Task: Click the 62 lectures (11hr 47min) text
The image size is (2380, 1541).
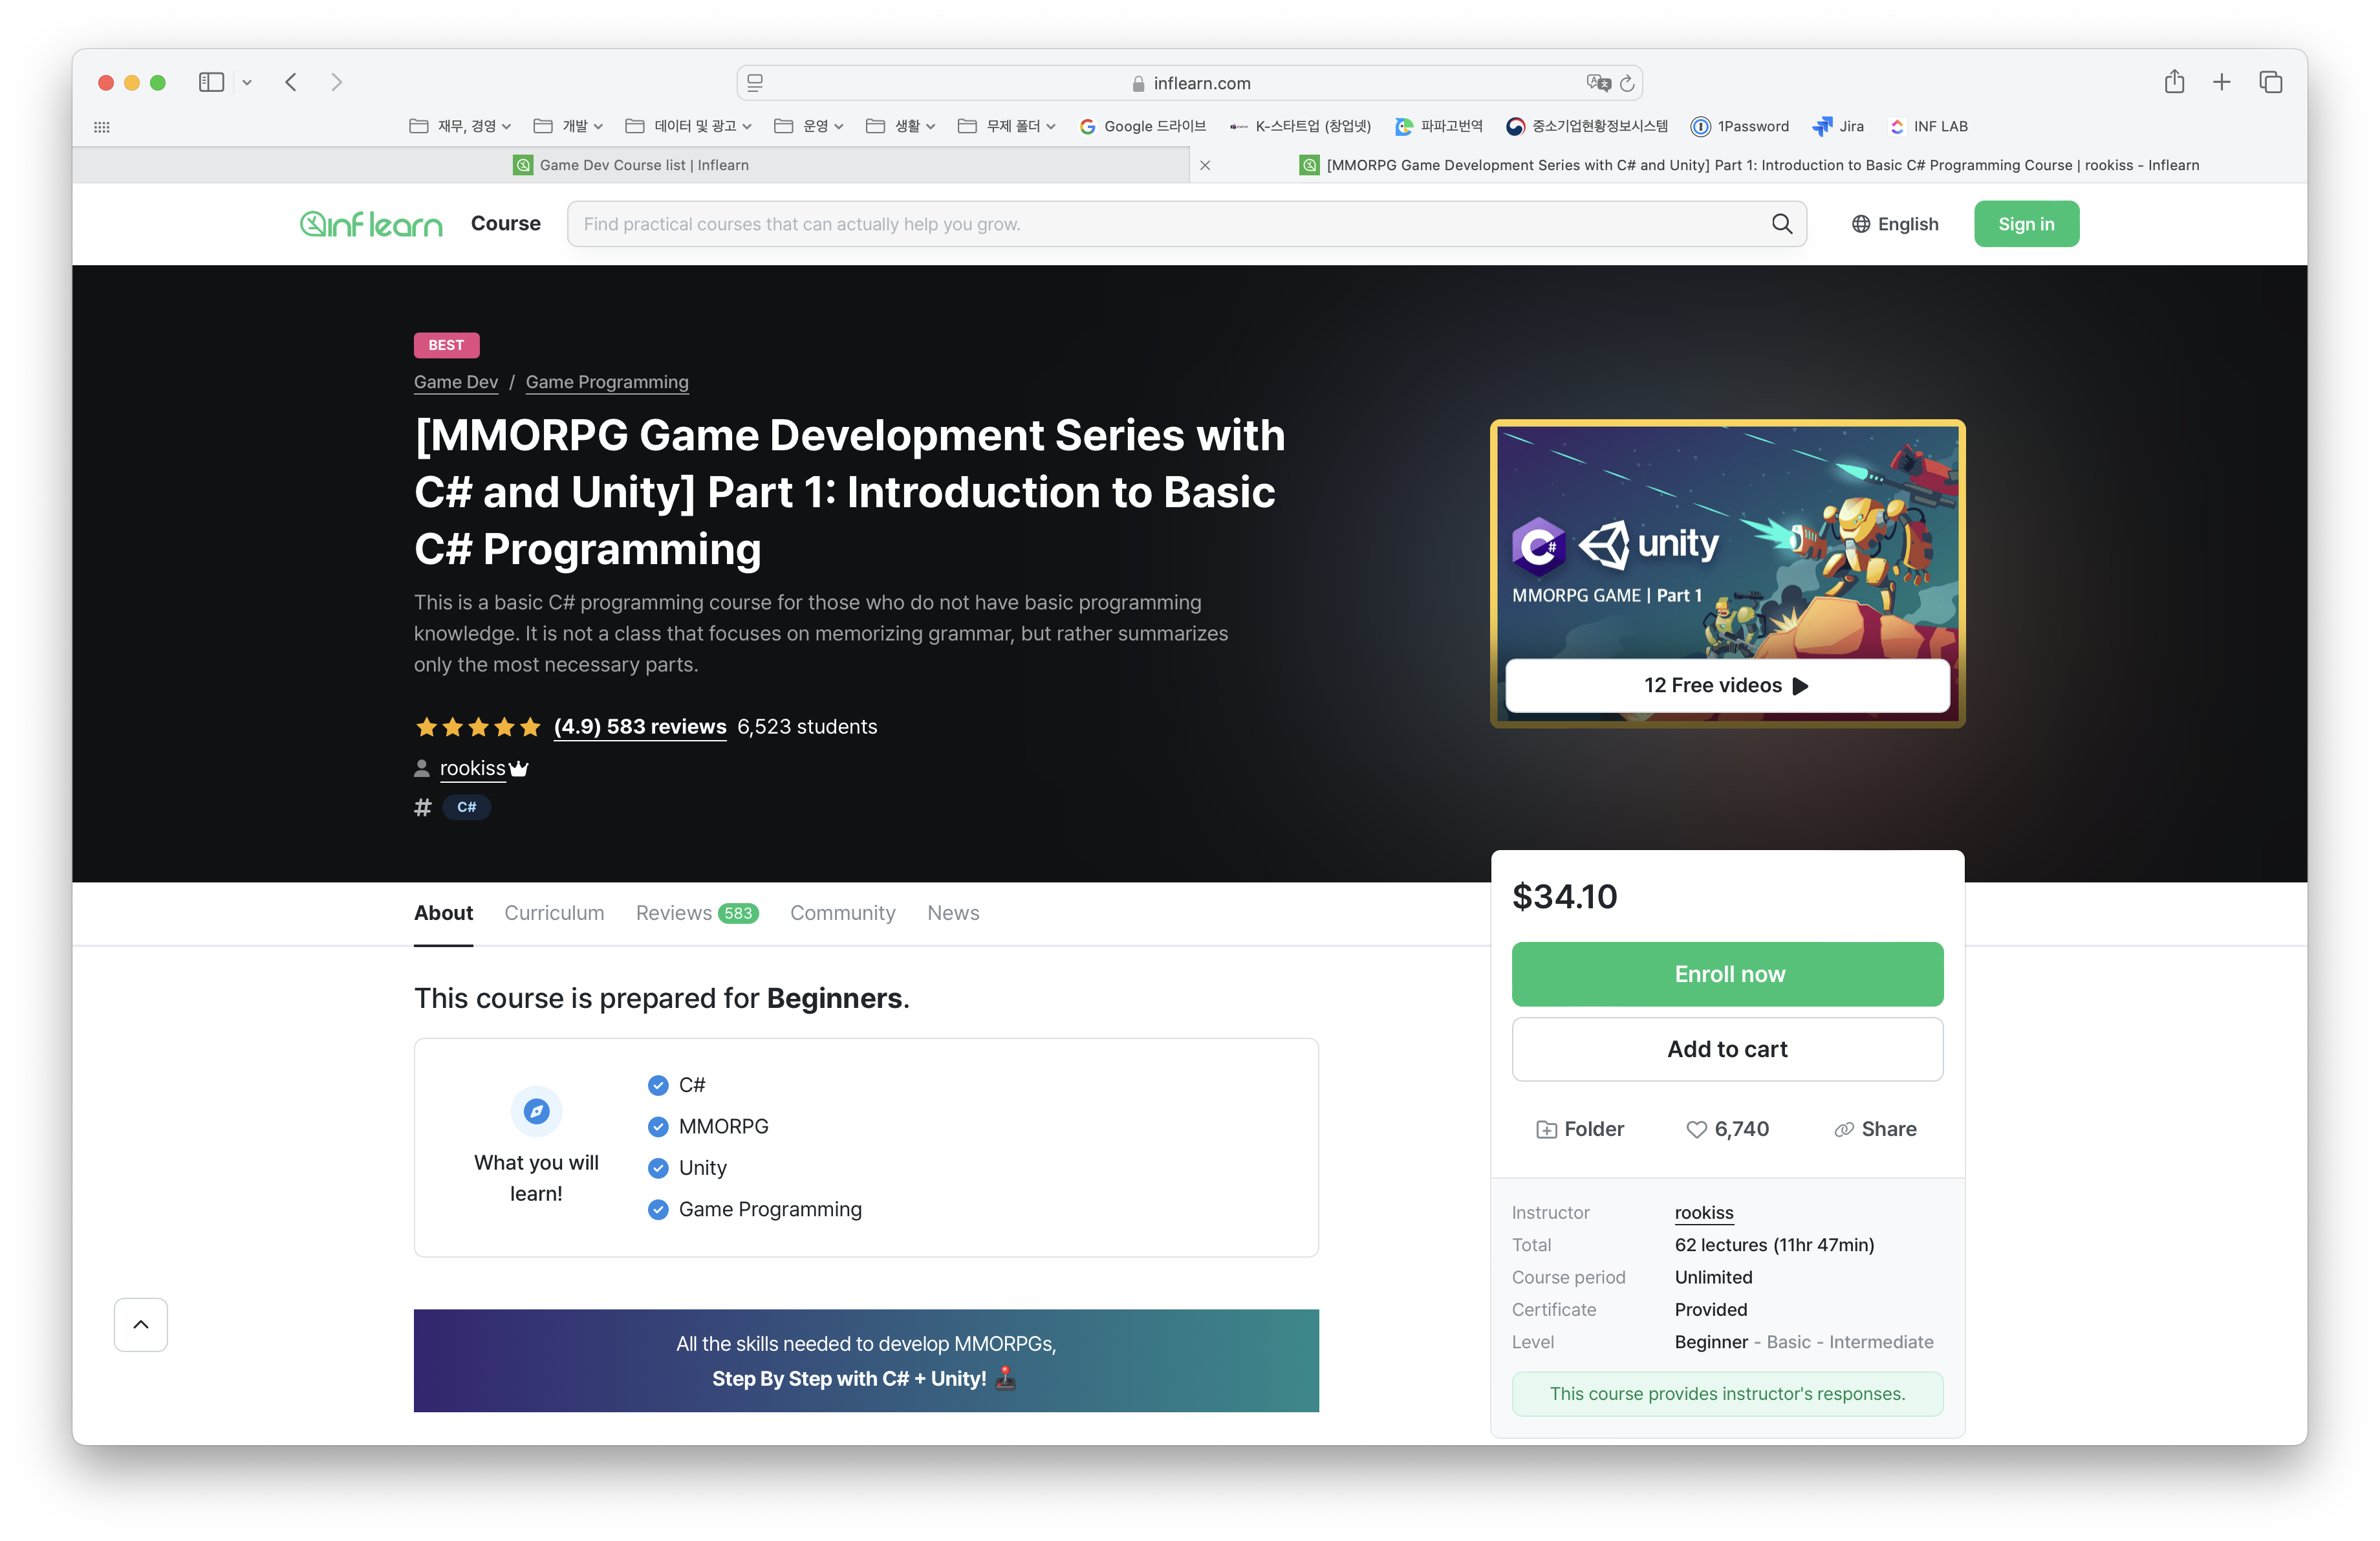Action: (x=1774, y=1244)
